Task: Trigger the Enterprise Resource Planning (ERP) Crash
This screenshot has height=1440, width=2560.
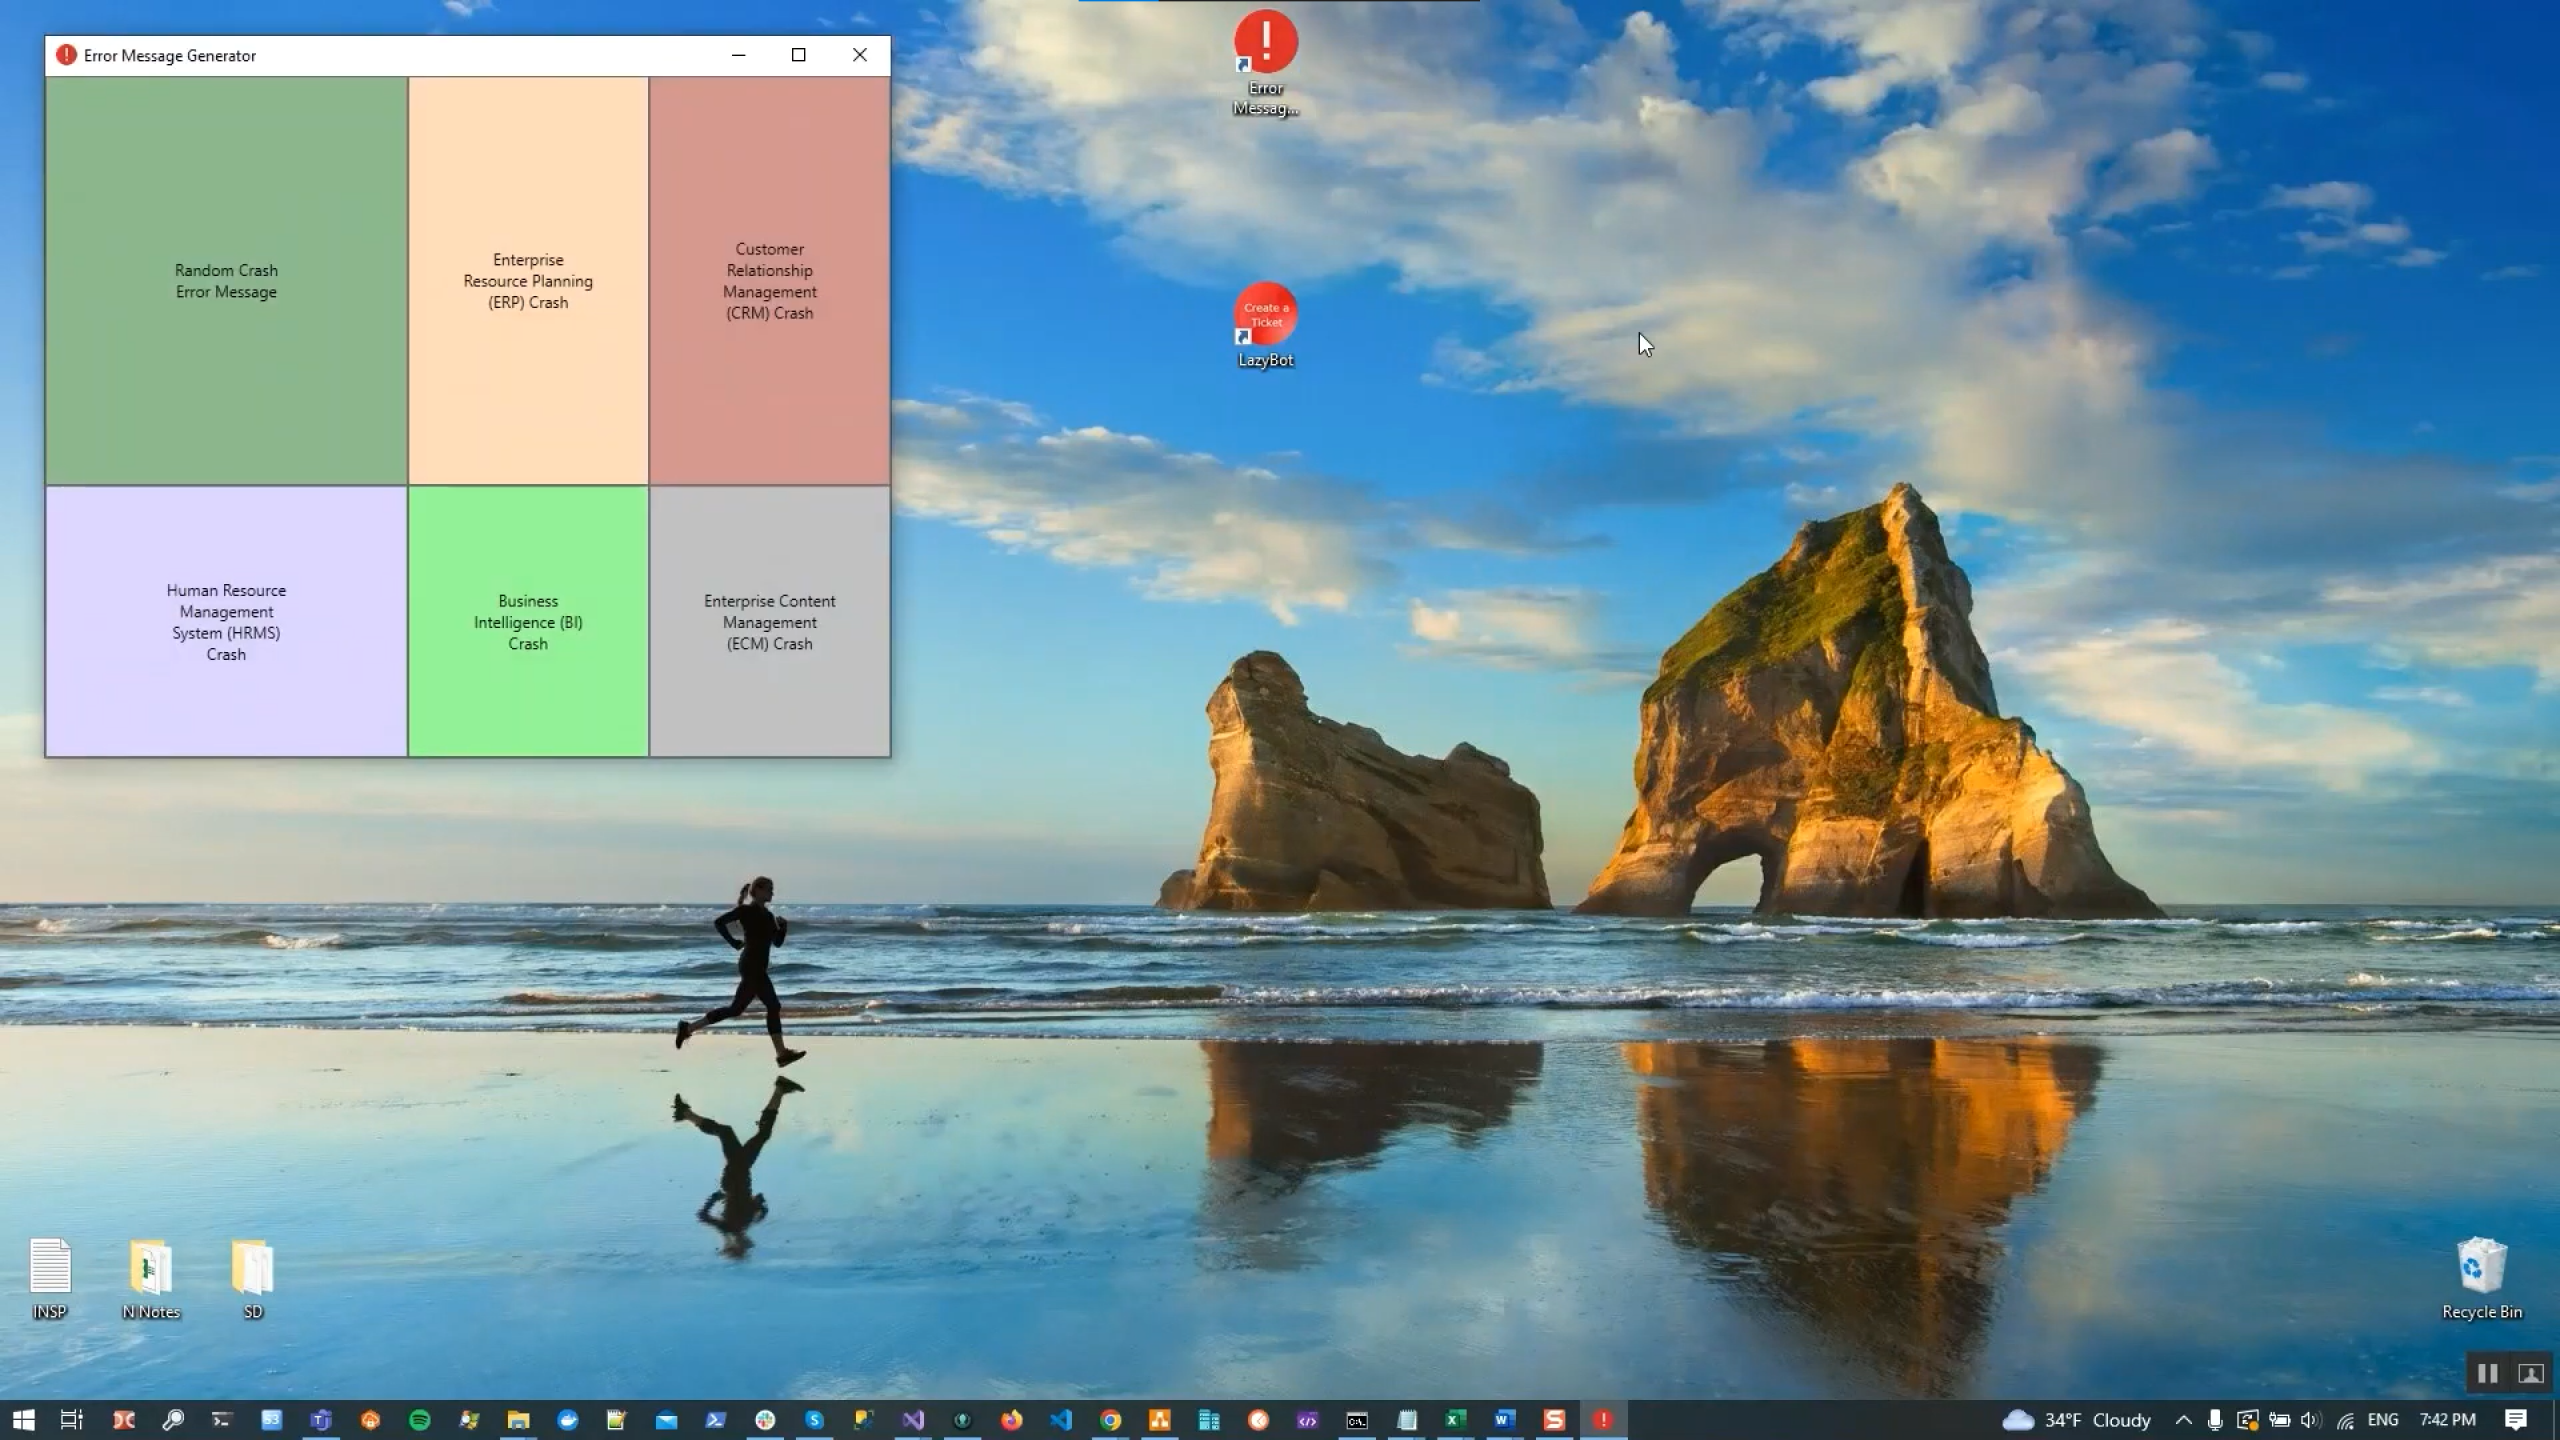Action: pyautogui.click(x=528, y=281)
